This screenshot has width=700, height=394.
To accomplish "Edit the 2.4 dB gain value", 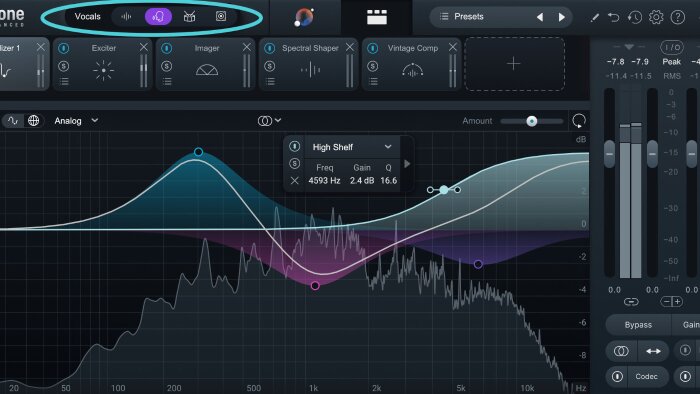I will pyautogui.click(x=362, y=180).
